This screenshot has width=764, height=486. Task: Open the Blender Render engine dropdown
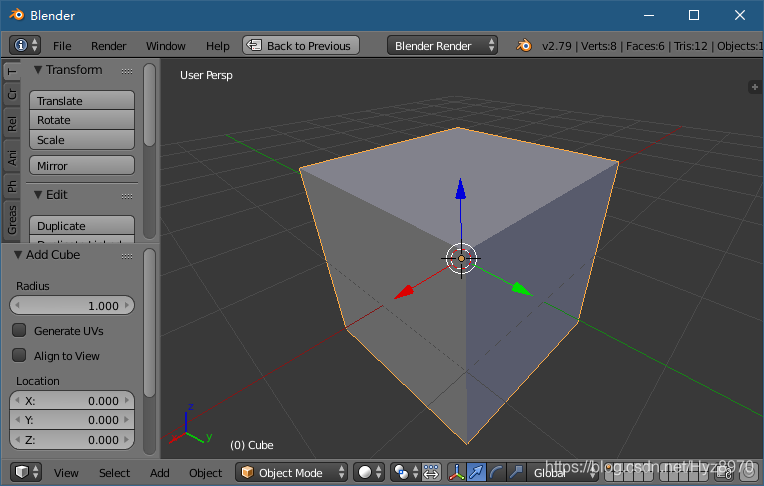point(442,45)
